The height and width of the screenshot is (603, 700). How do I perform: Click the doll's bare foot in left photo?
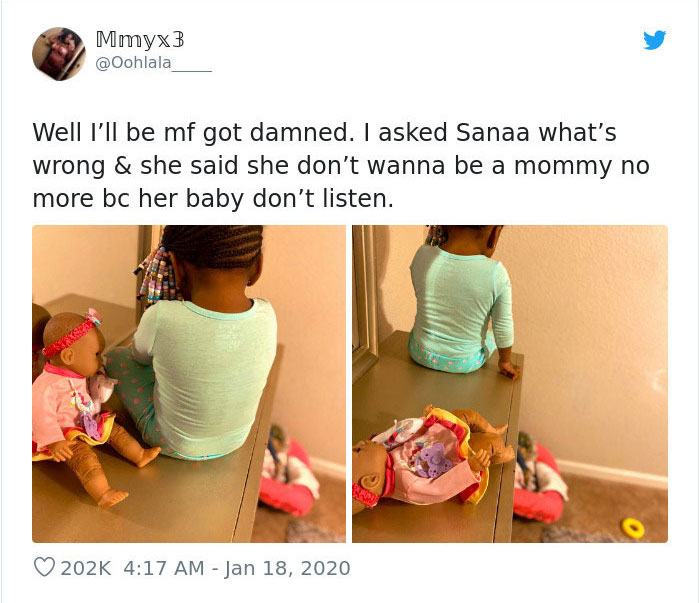pyautogui.click(x=112, y=497)
